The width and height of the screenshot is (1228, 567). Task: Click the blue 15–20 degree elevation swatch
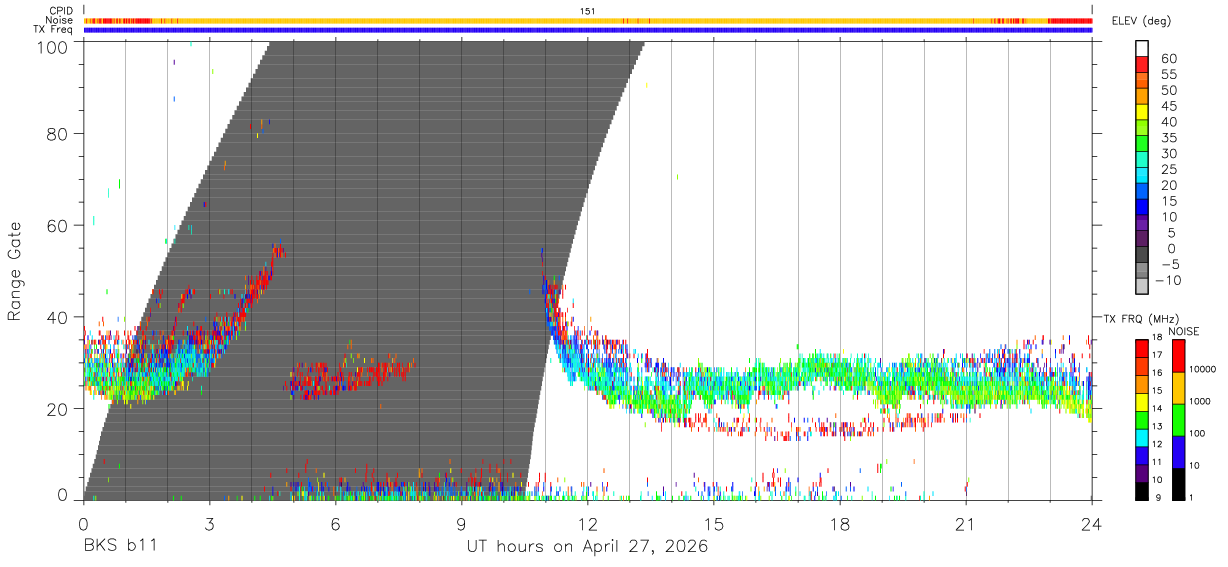pyautogui.click(x=1142, y=192)
